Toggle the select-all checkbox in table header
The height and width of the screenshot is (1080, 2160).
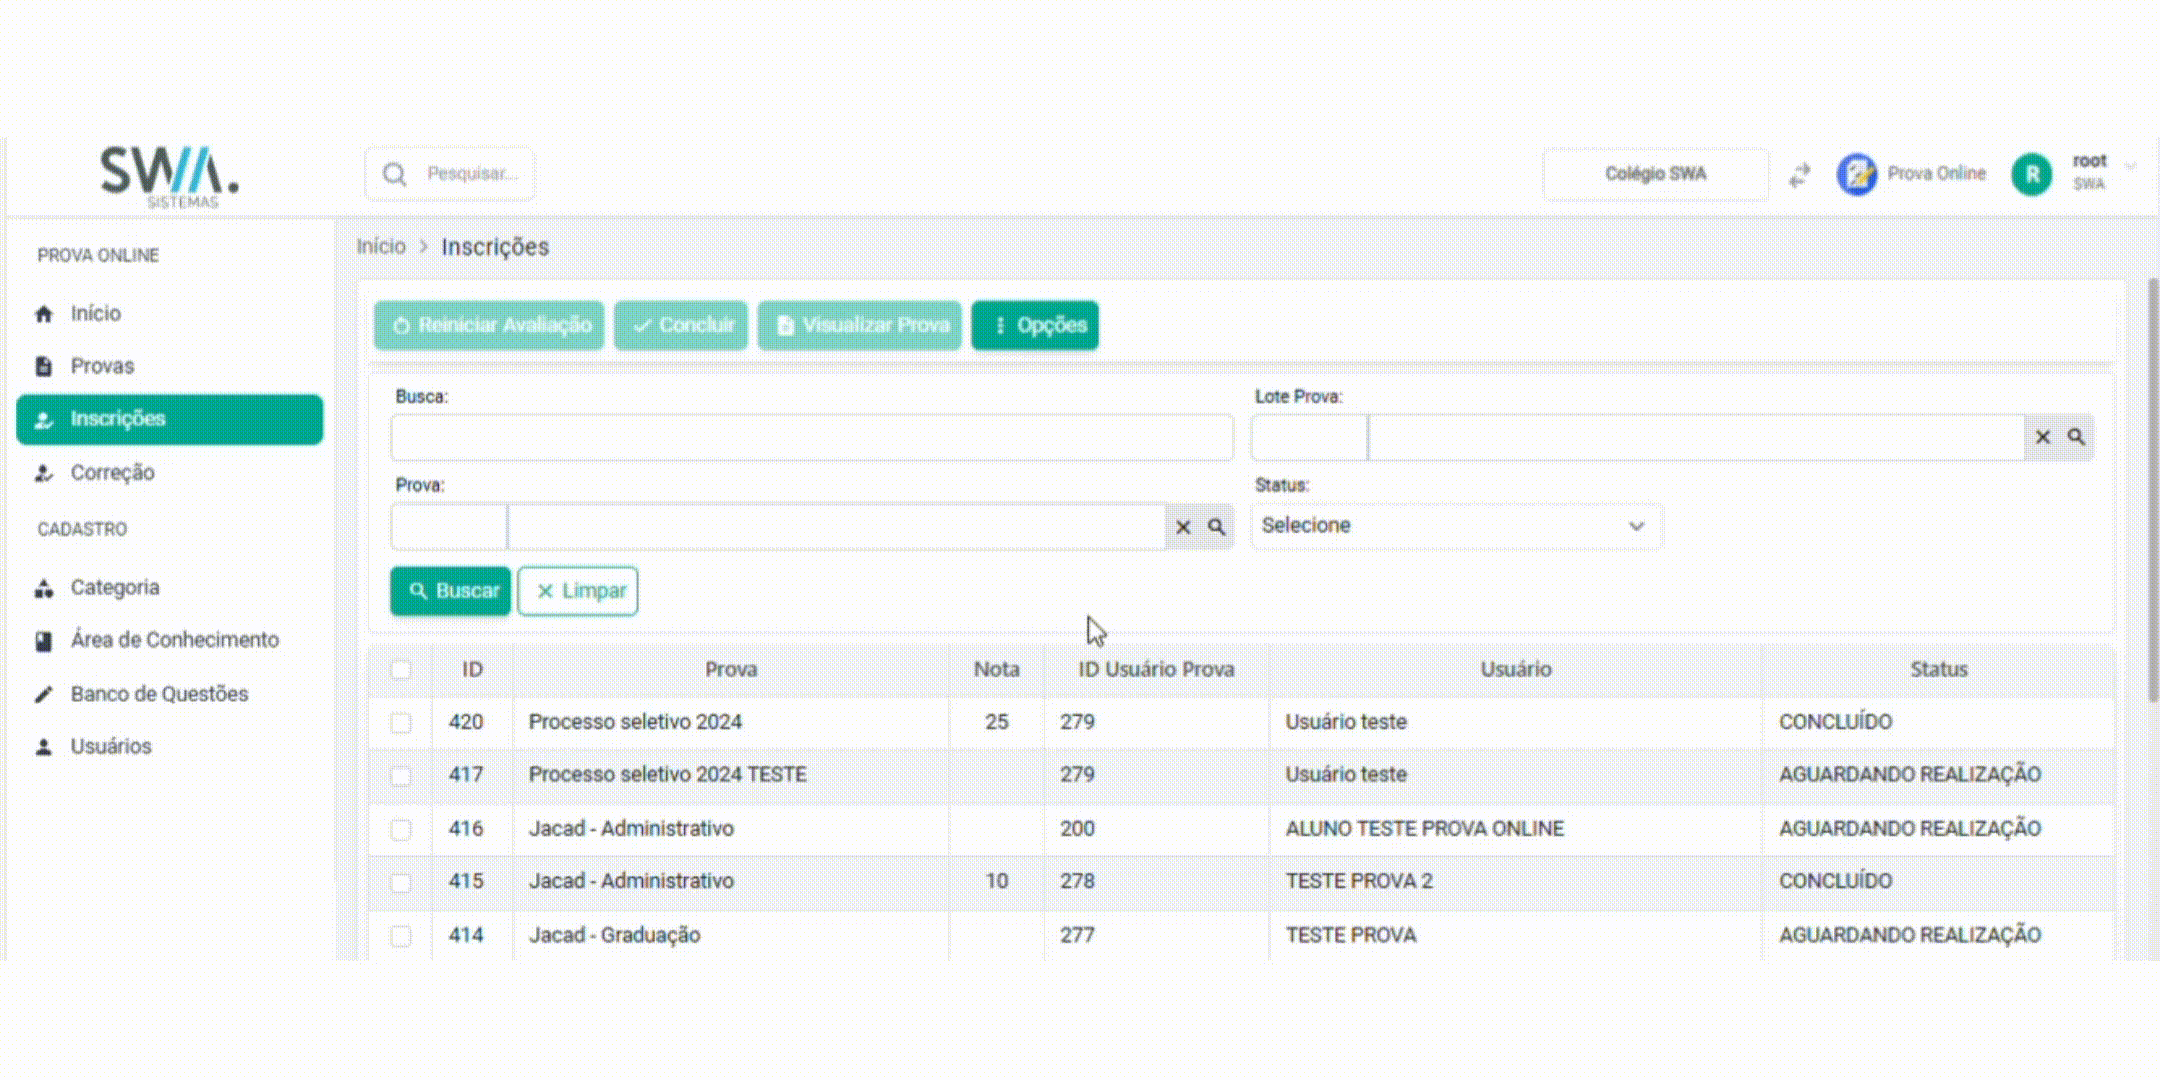pos(401,670)
